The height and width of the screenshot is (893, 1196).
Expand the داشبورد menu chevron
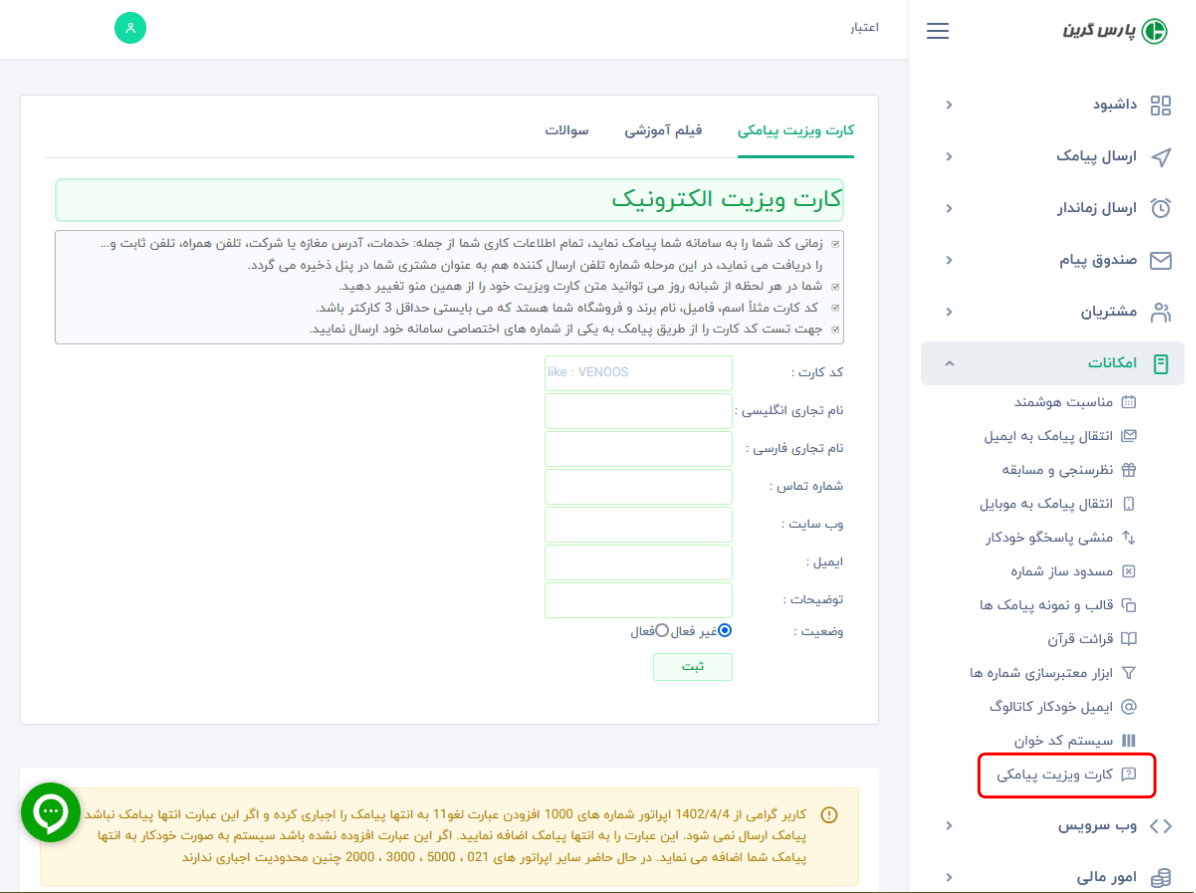[949, 105]
